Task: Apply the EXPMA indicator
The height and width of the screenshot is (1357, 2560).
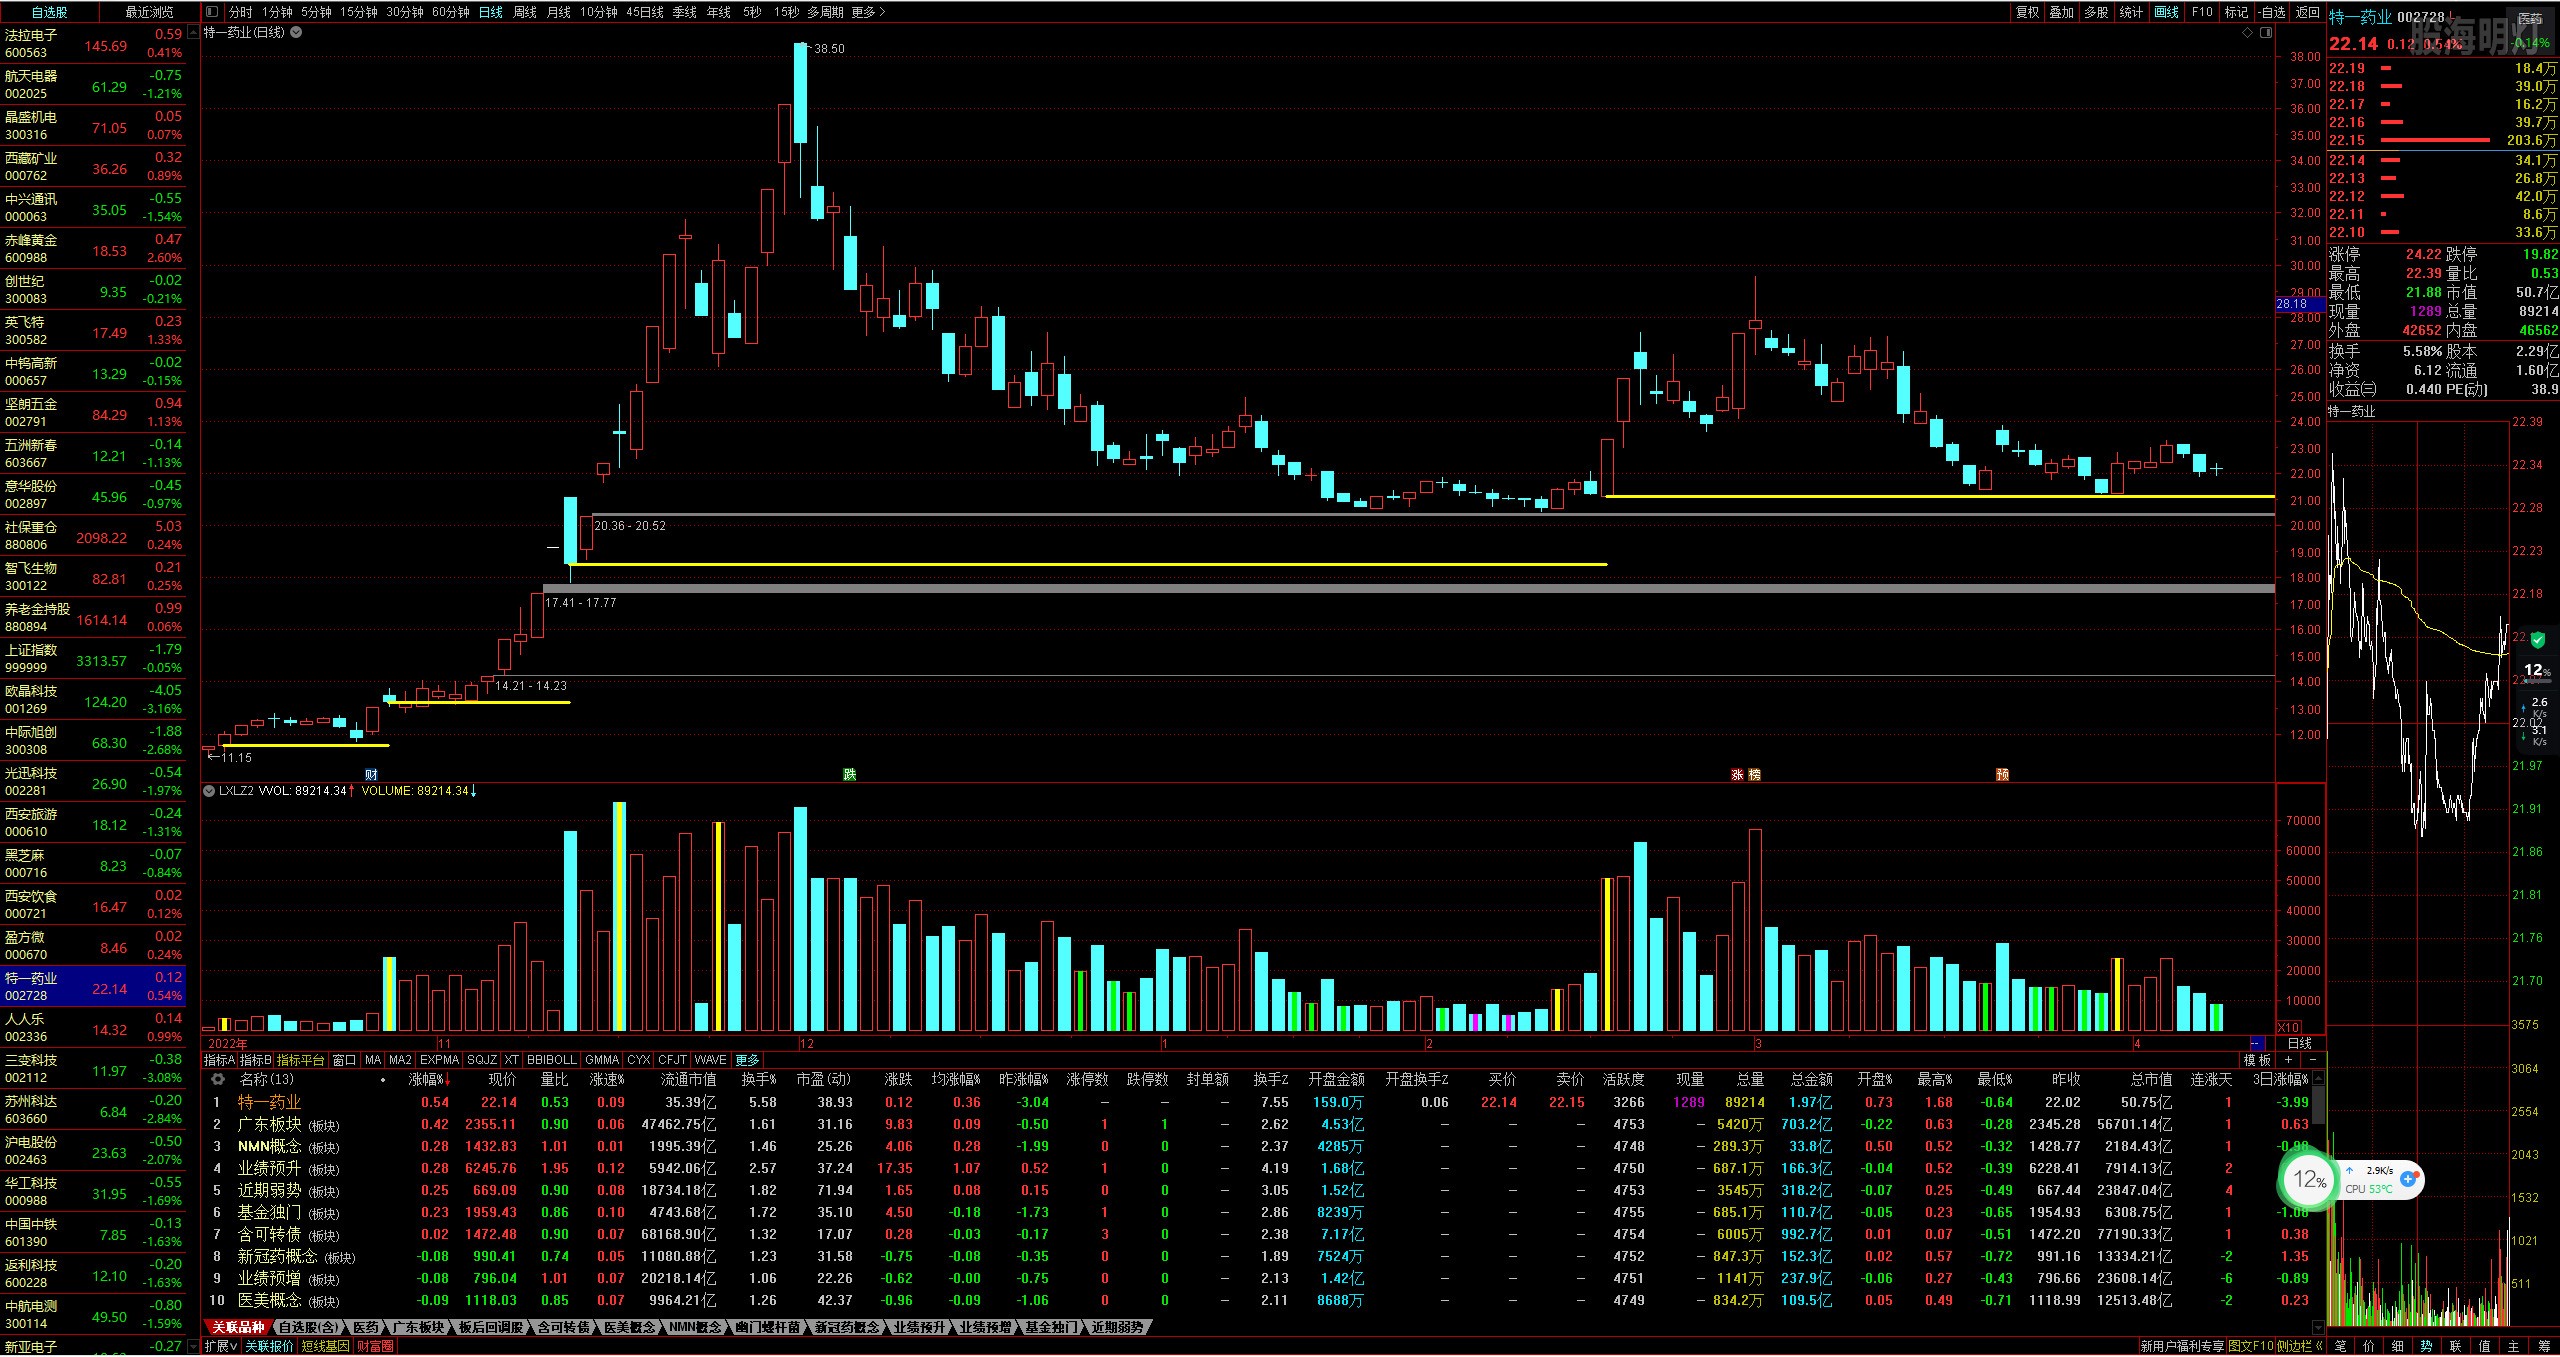Action: (x=439, y=1060)
